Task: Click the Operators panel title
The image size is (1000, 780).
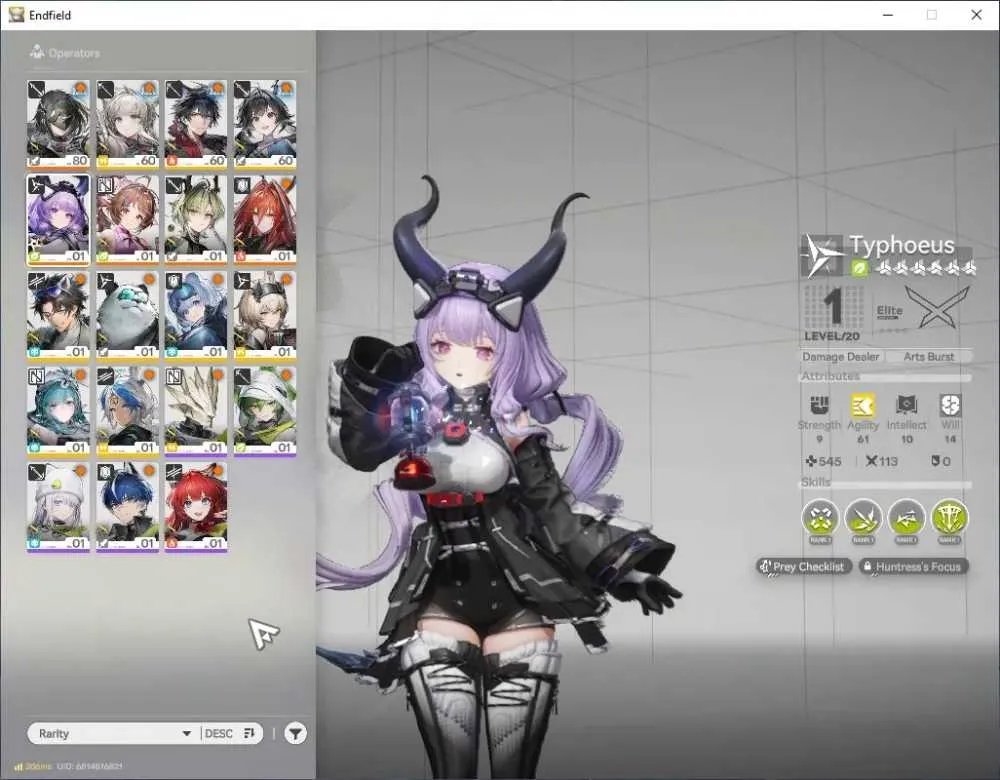Action: [74, 53]
